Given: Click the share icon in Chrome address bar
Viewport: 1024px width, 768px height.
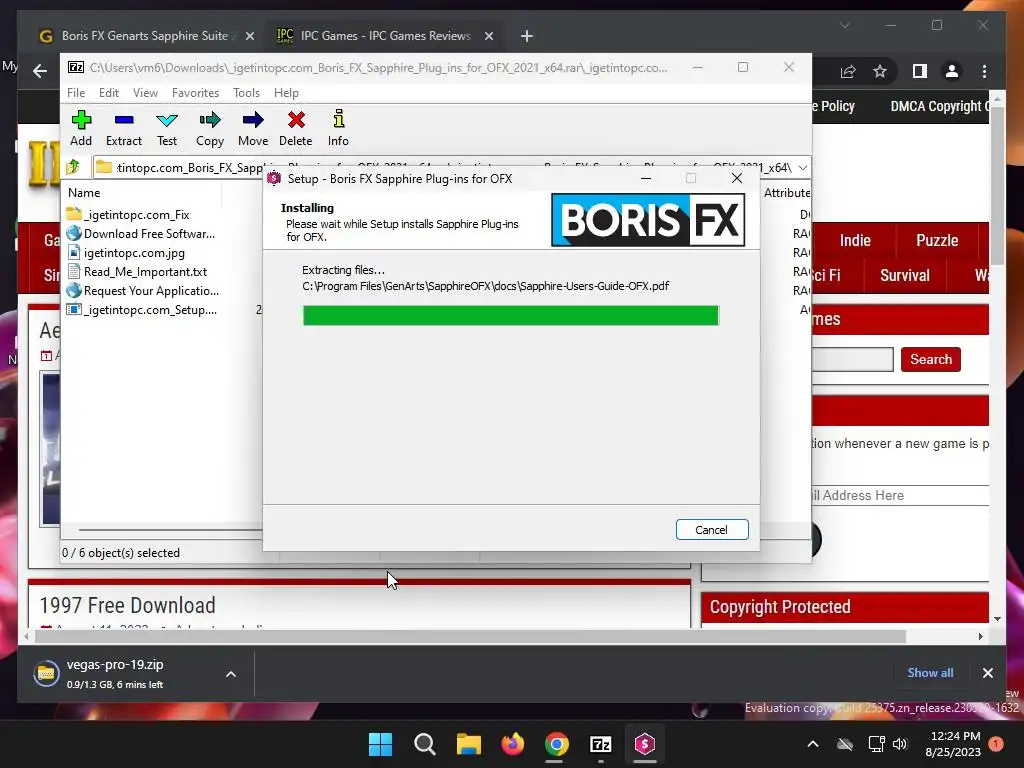Looking at the screenshot, I should coord(848,71).
